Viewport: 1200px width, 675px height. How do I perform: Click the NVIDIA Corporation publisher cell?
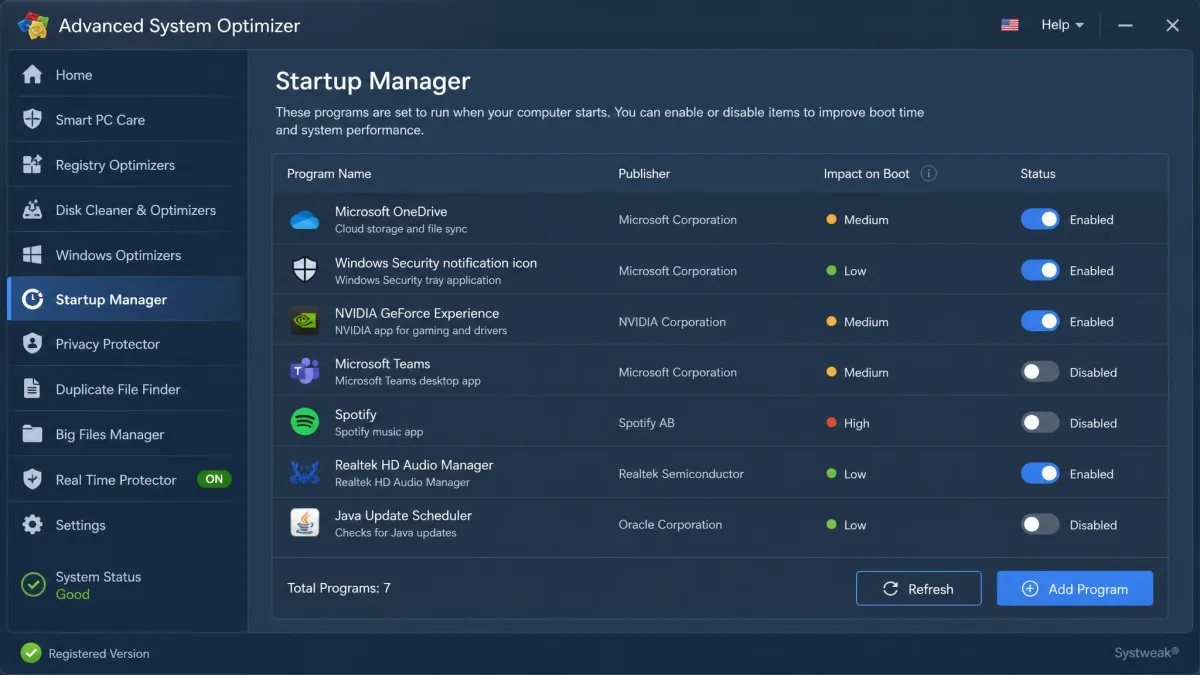pyautogui.click(x=672, y=322)
